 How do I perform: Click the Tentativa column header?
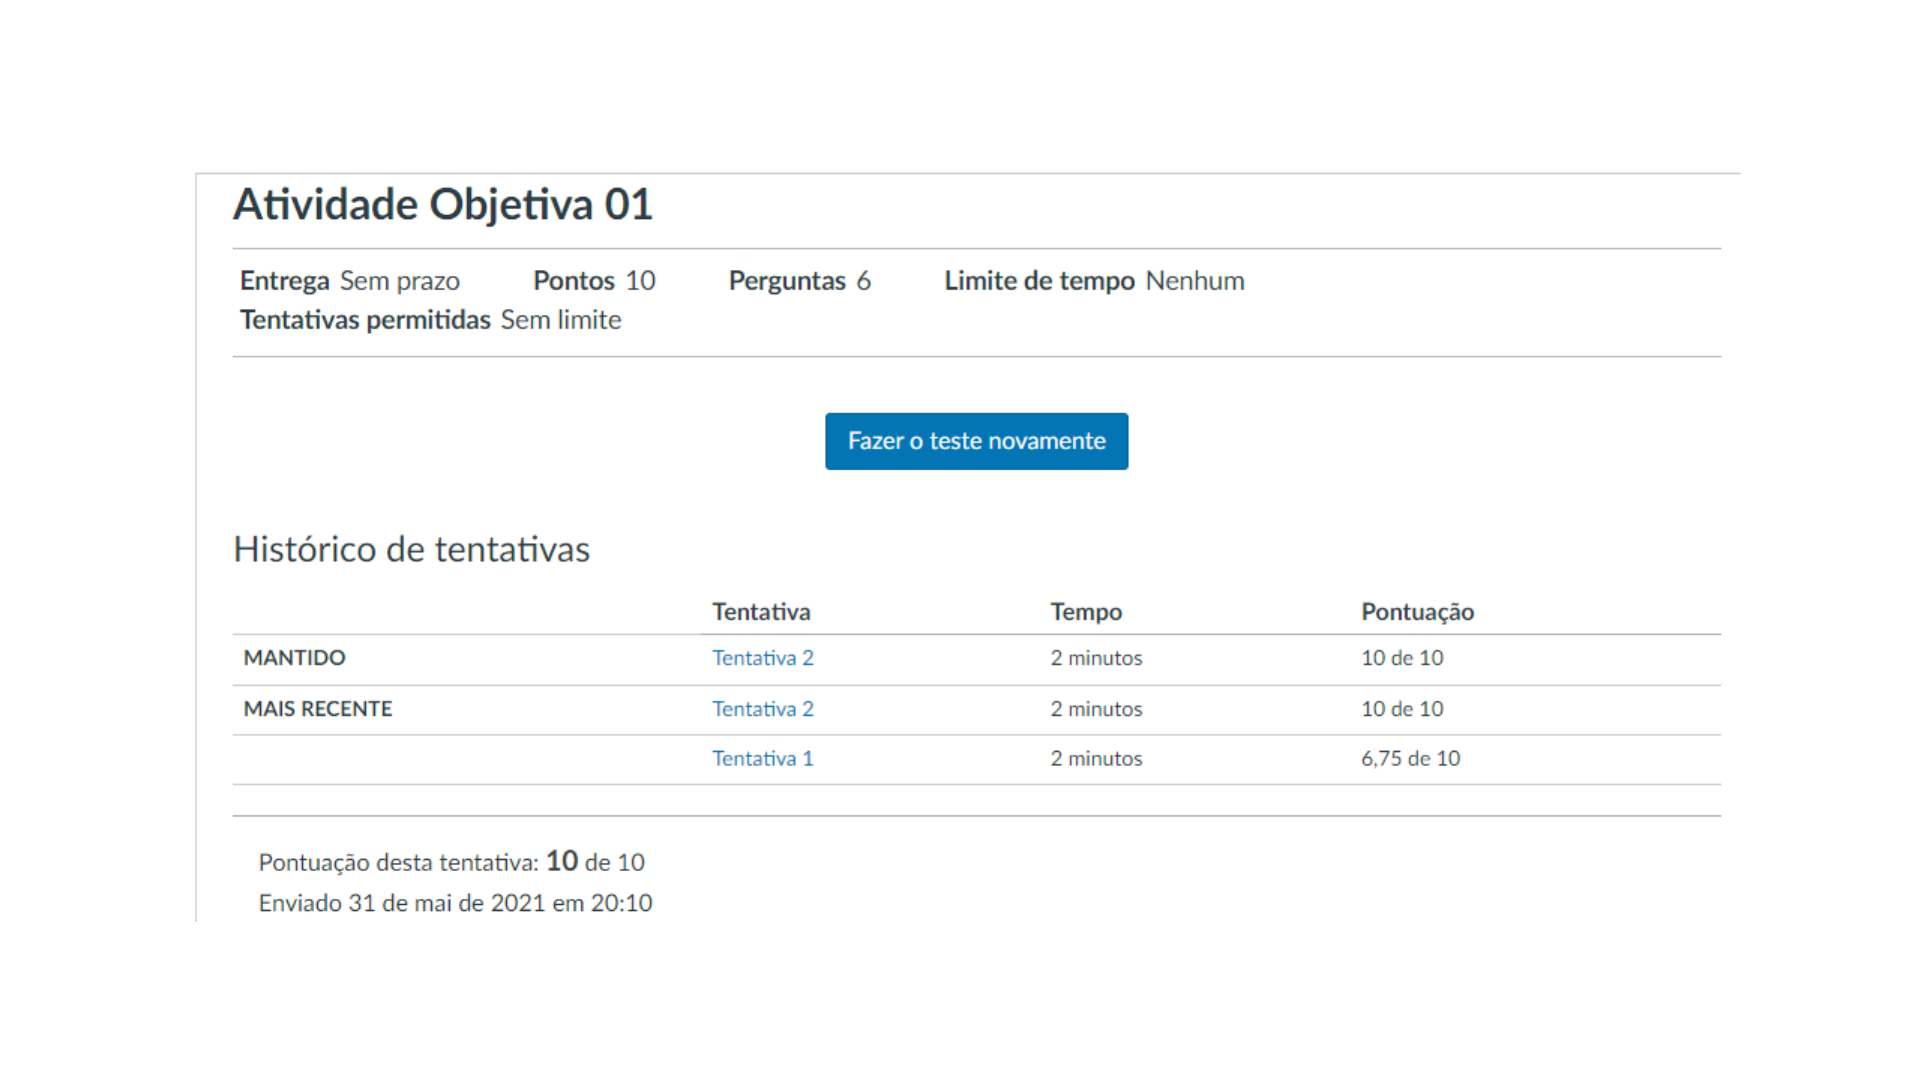point(761,611)
